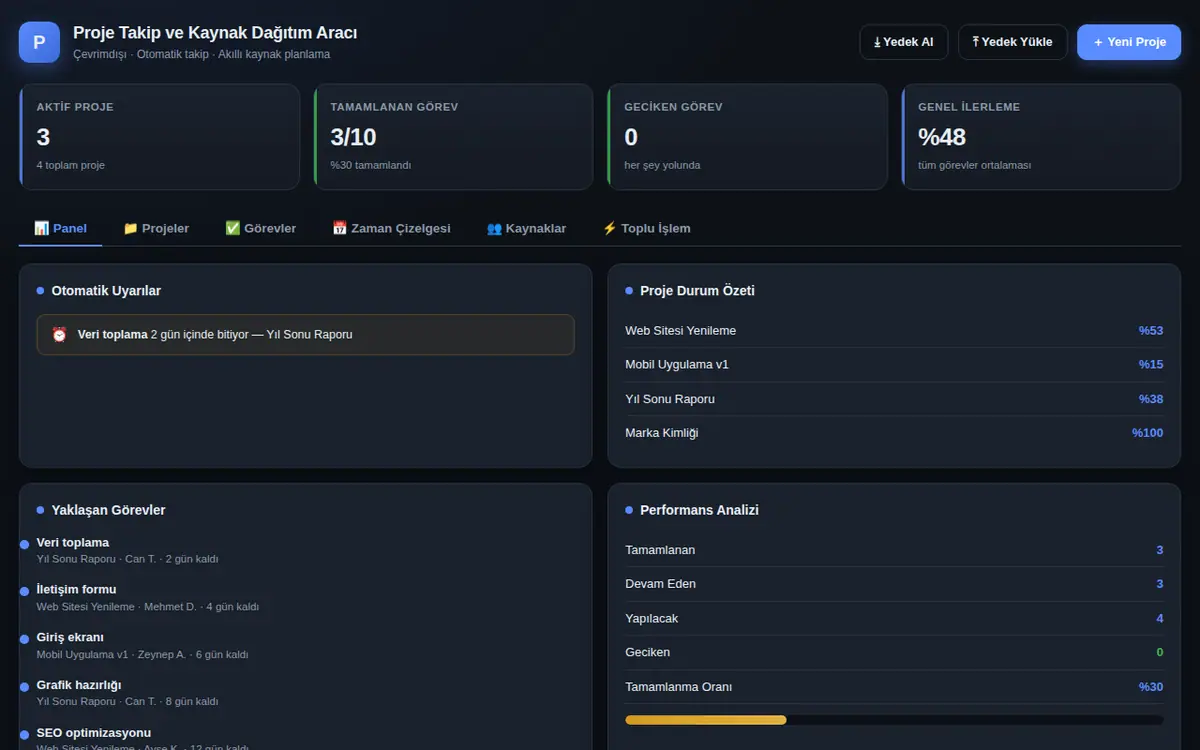Click the checkmark icon on Görevler tab

(x=232, y=228)
